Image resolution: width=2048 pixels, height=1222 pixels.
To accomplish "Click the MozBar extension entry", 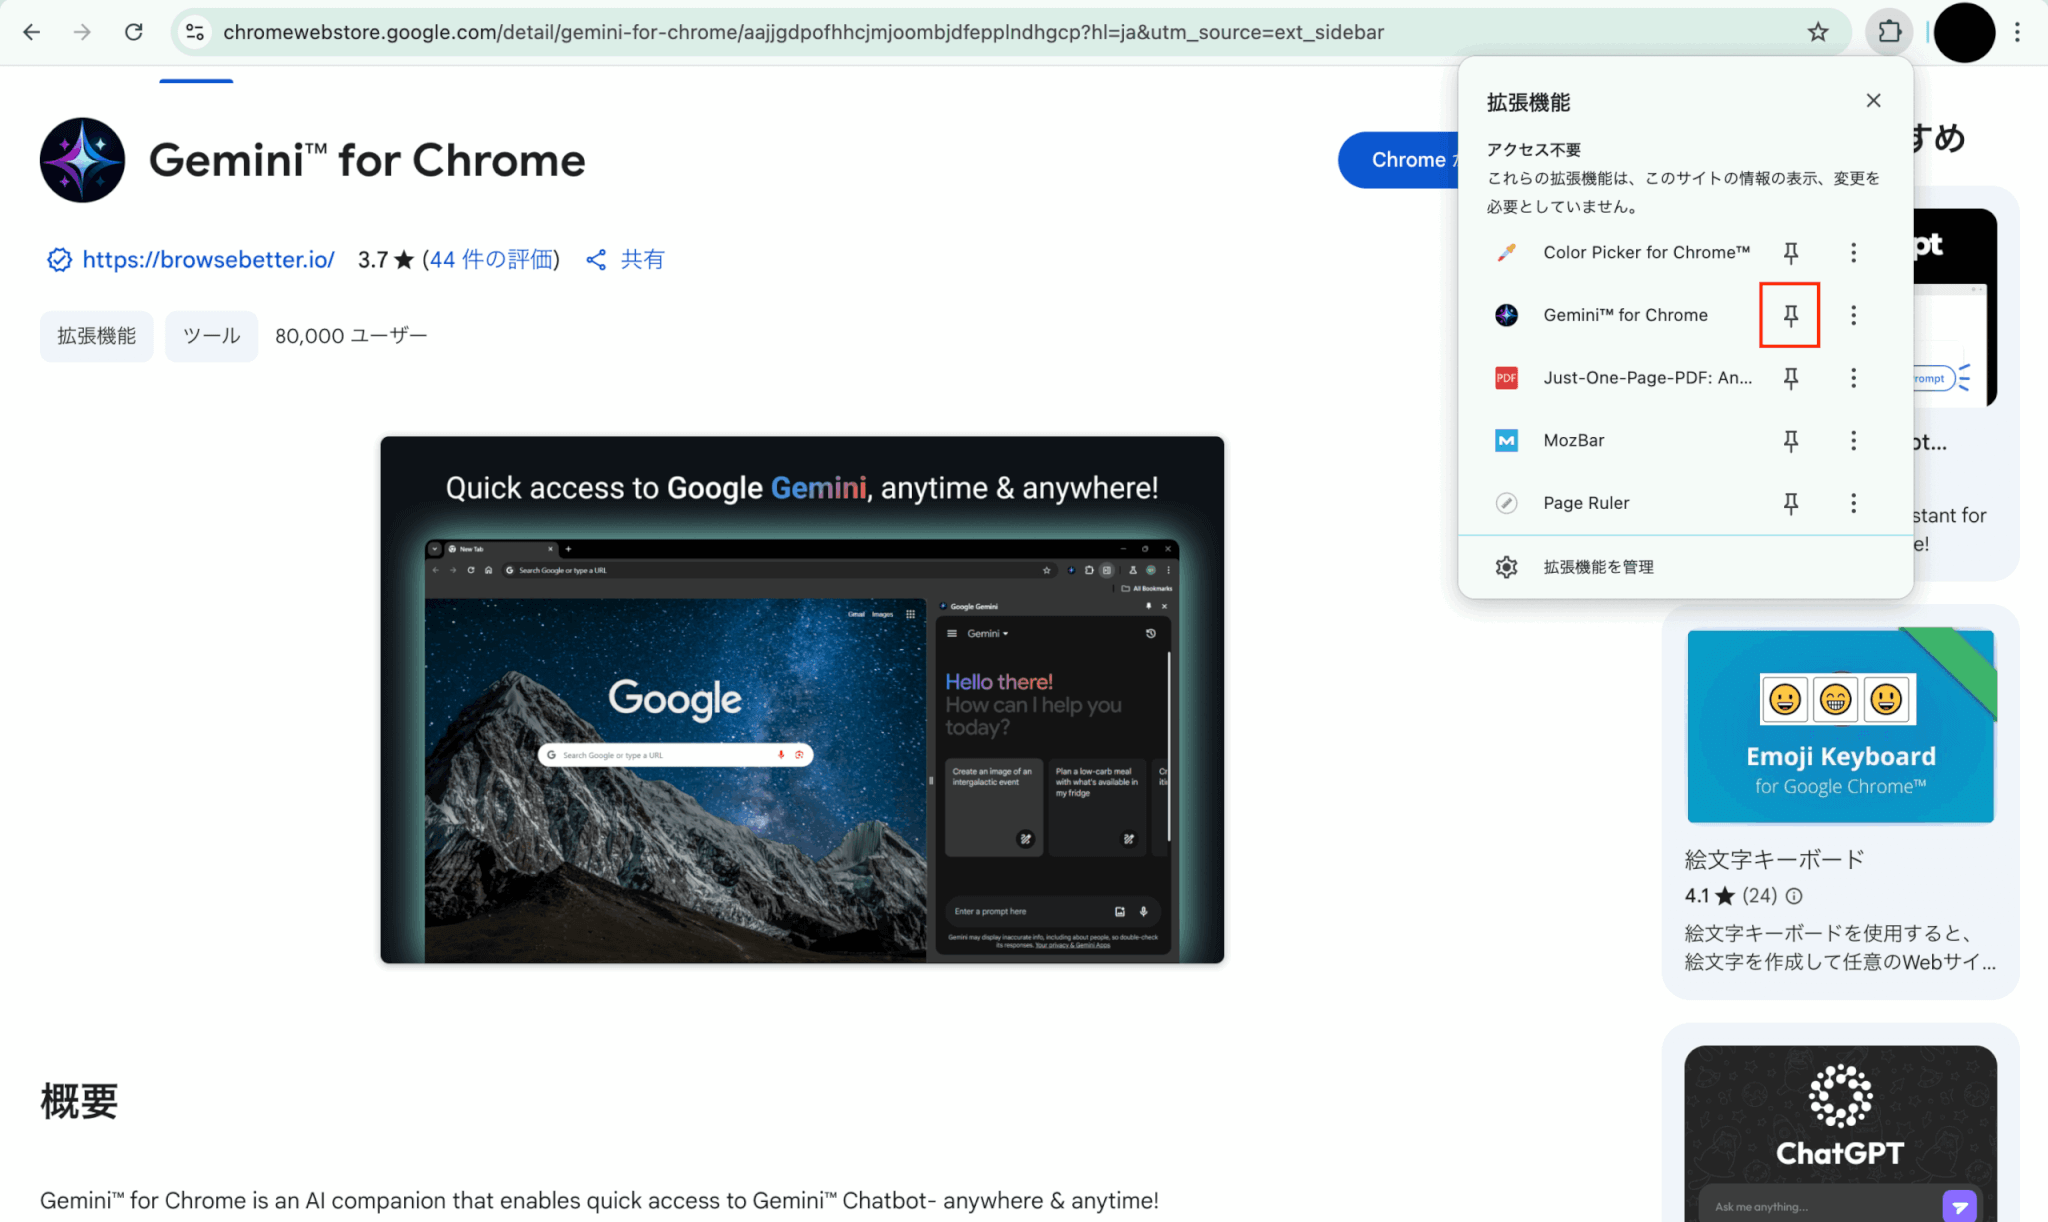I will point(1573,440).
